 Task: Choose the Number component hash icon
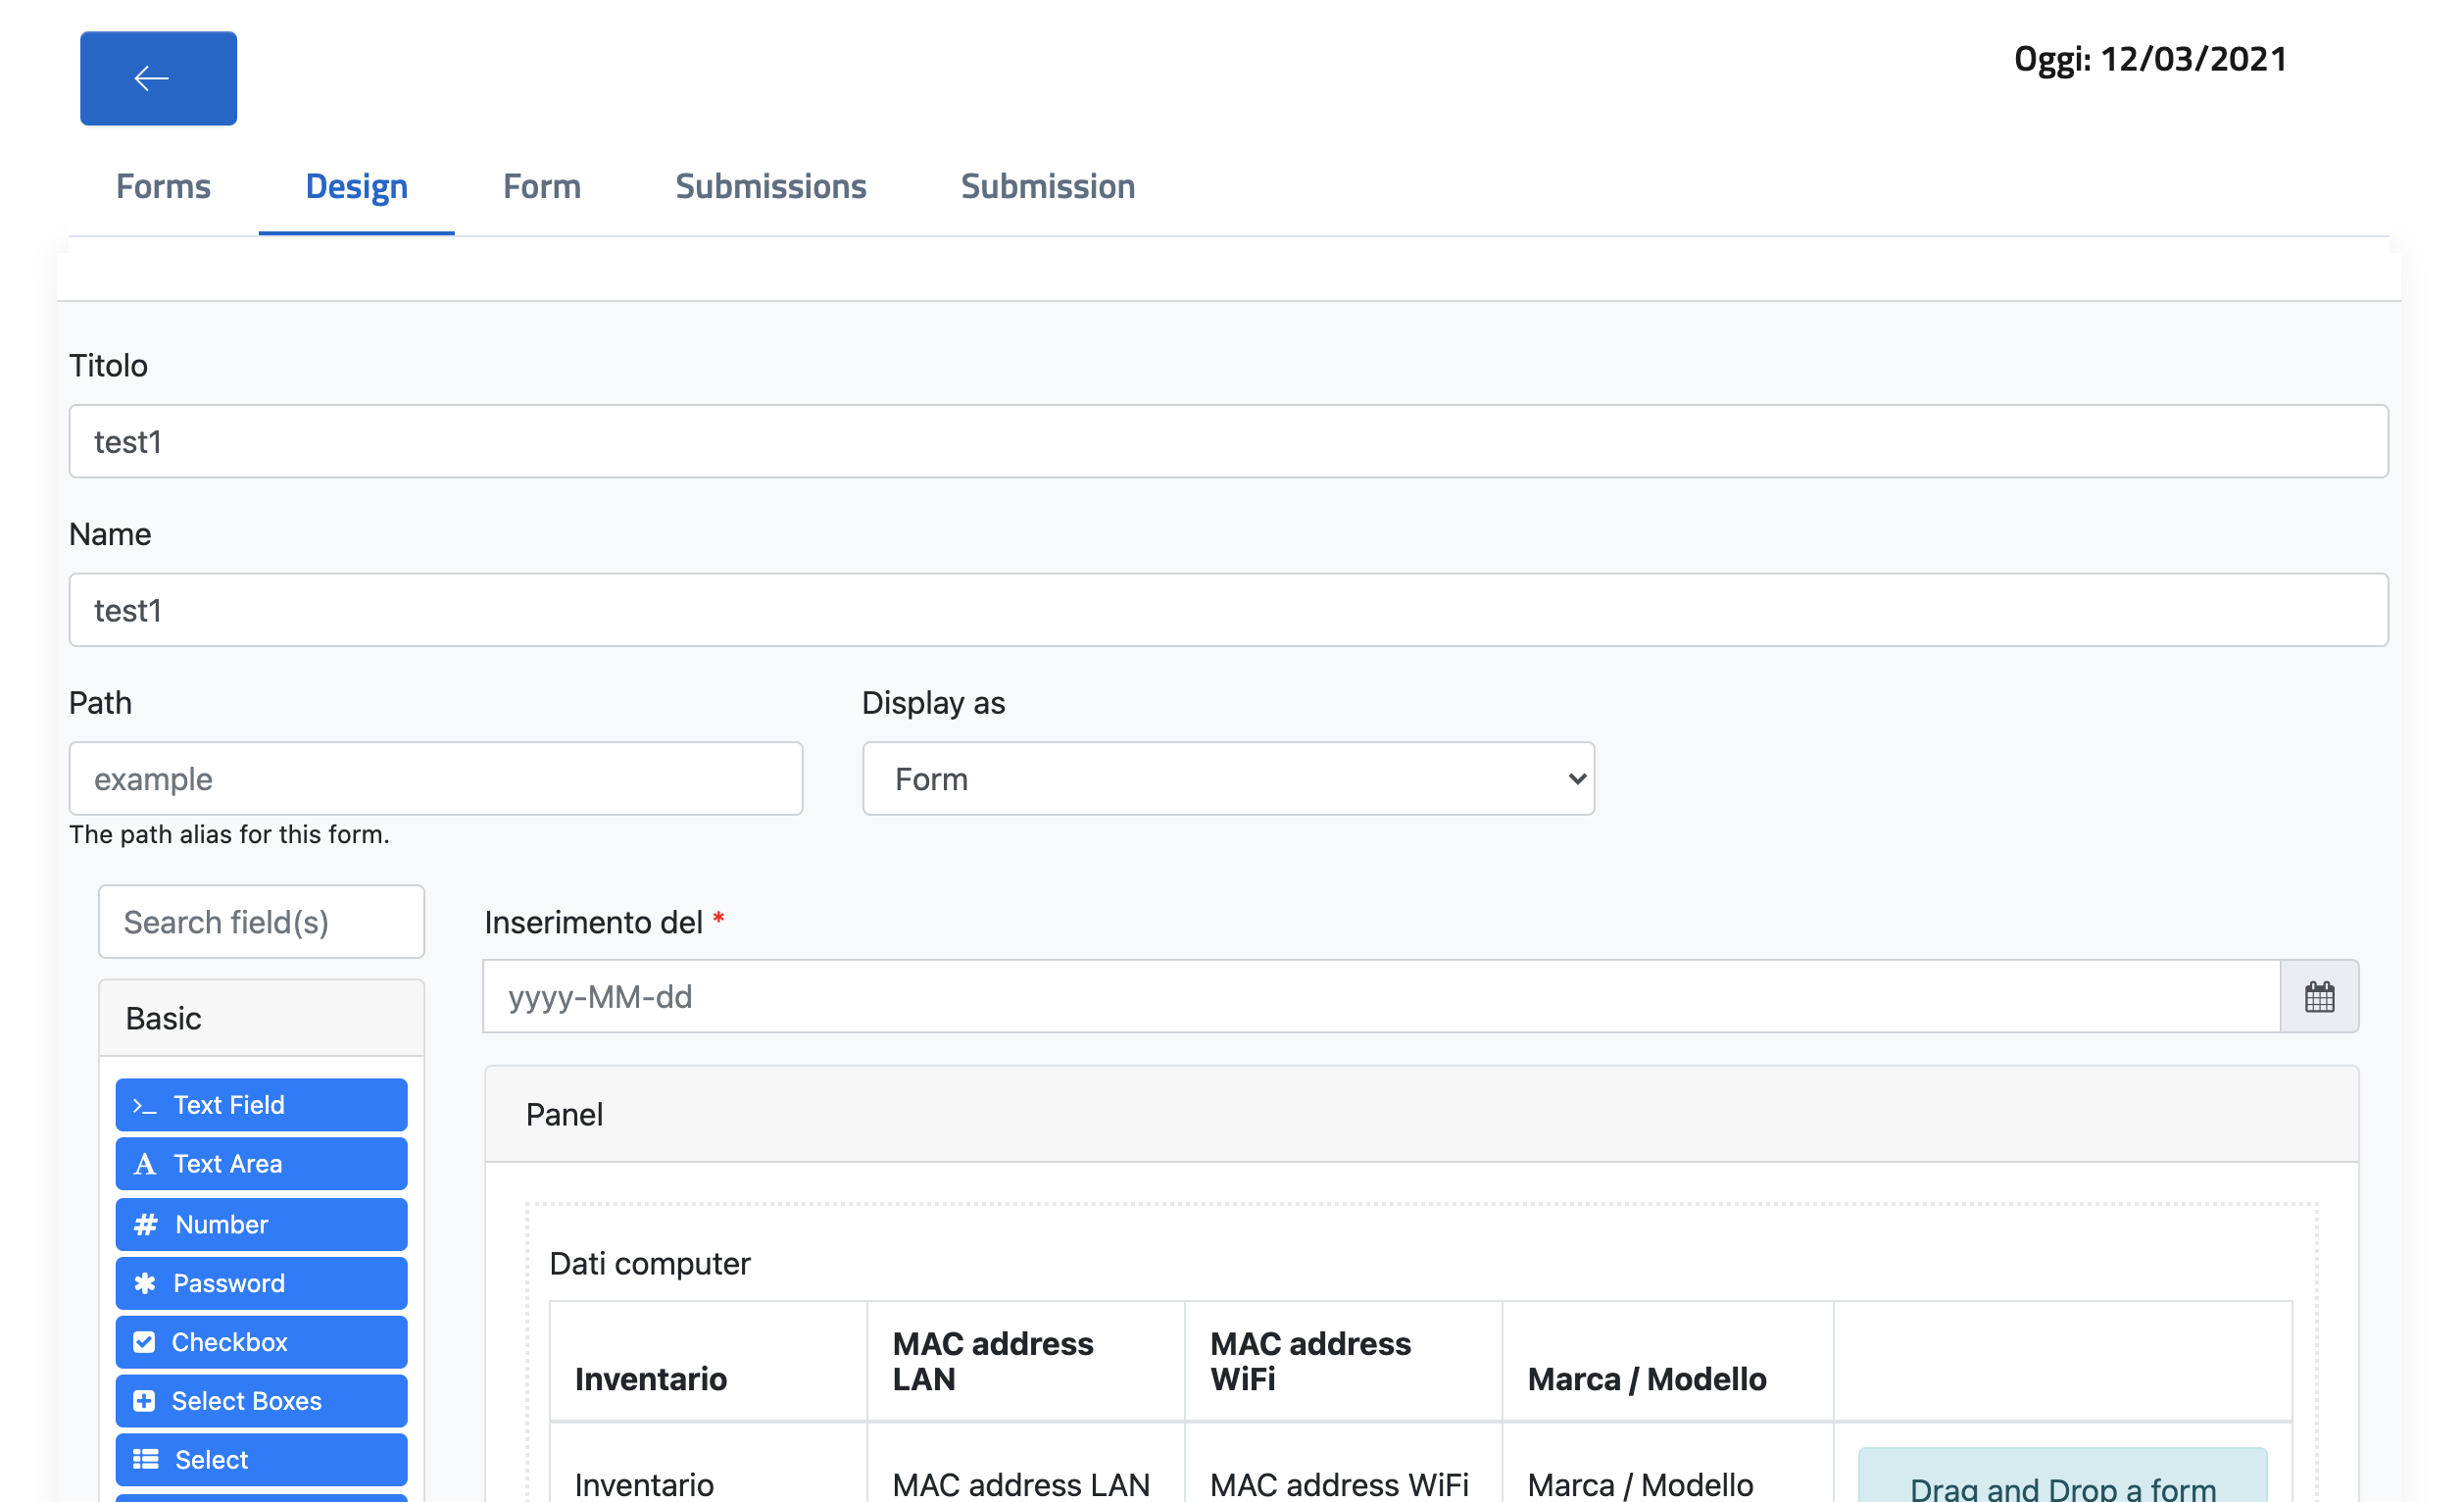pyautogui.click(x=146, y=1224)
